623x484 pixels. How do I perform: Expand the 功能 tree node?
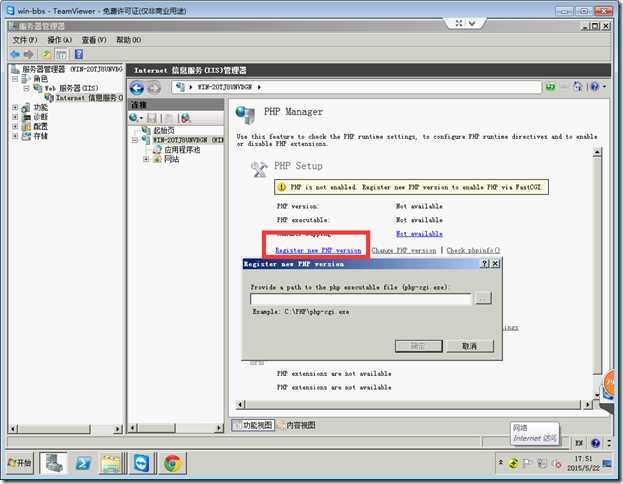click(15, 107)
